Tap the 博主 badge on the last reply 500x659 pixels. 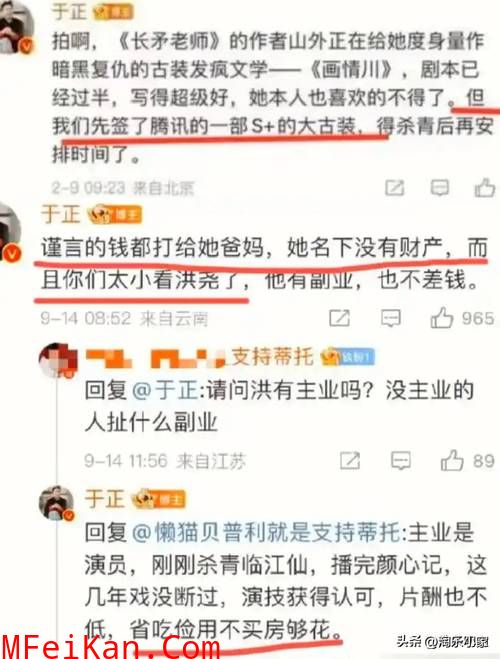pyautogui.click(x=159, y=500)
